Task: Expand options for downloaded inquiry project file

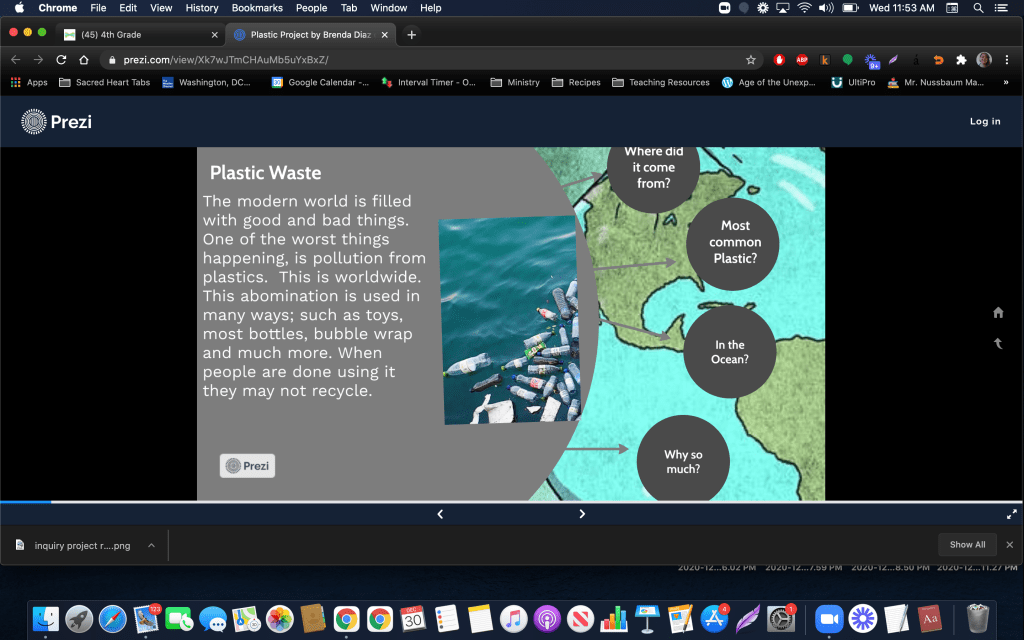Action: 151,545
